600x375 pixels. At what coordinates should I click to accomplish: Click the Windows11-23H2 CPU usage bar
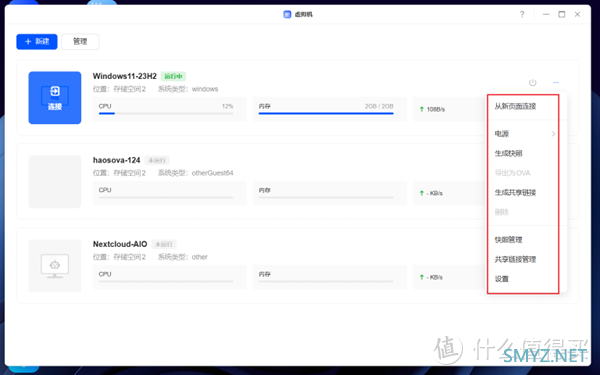click(166, 113)
